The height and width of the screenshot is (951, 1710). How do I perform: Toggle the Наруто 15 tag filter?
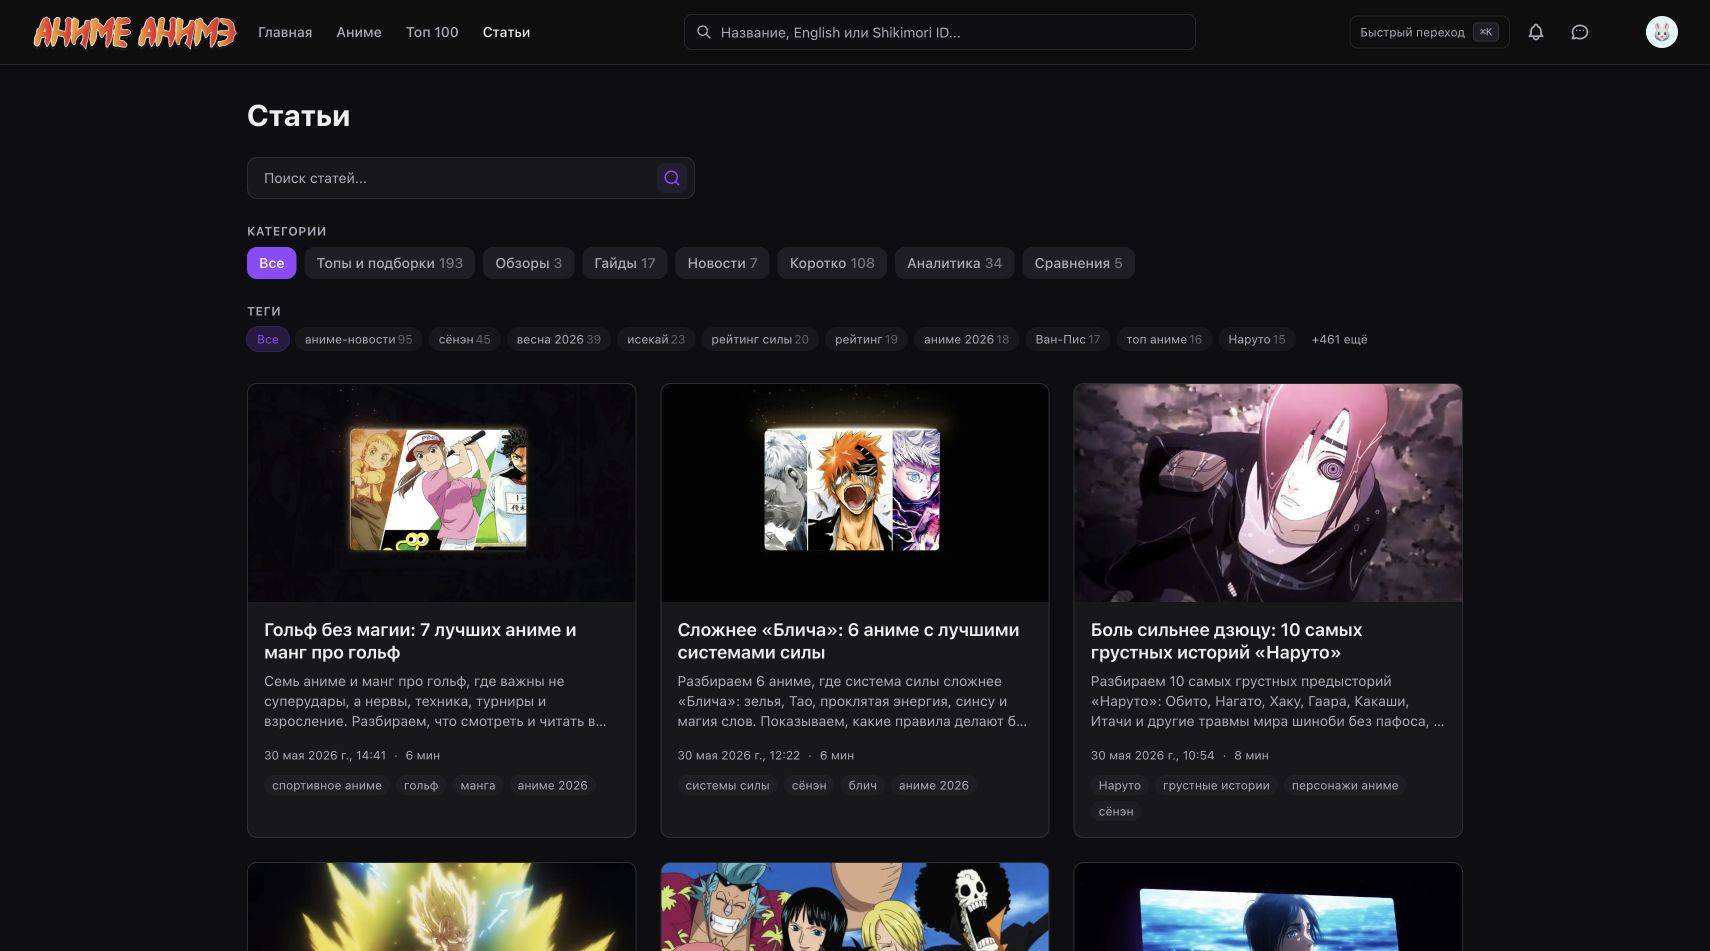click(x=1257, y=339)
